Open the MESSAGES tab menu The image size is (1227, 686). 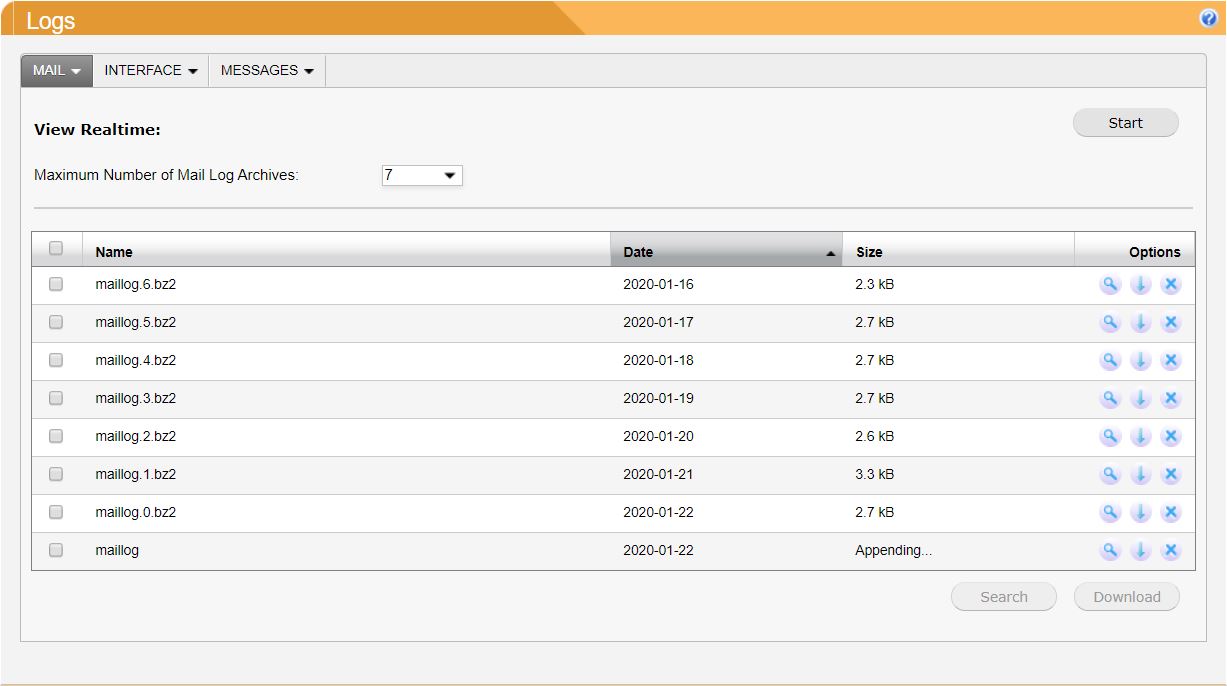[267, 70]
